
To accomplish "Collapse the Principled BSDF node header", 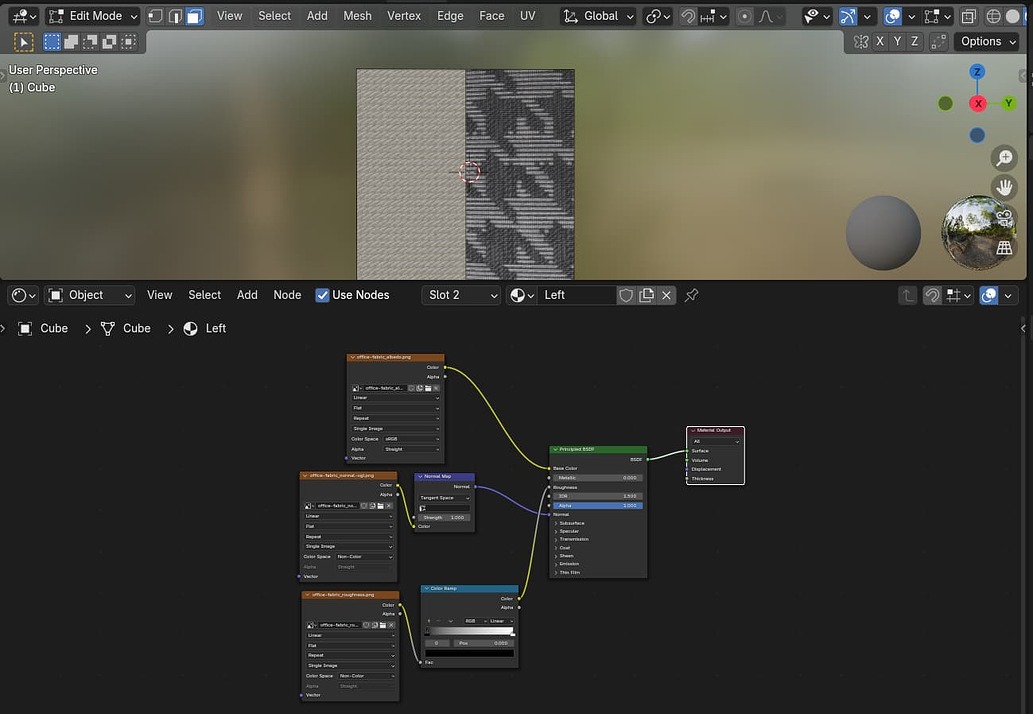I will (x=555, y=449).
